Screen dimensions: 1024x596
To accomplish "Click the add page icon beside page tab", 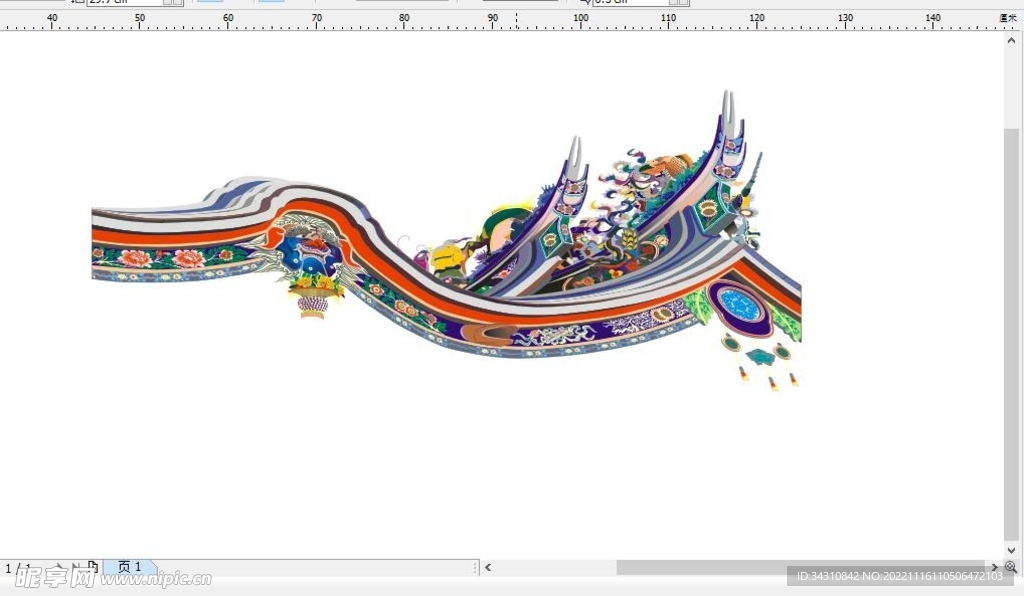I will [x=93, y=567].
